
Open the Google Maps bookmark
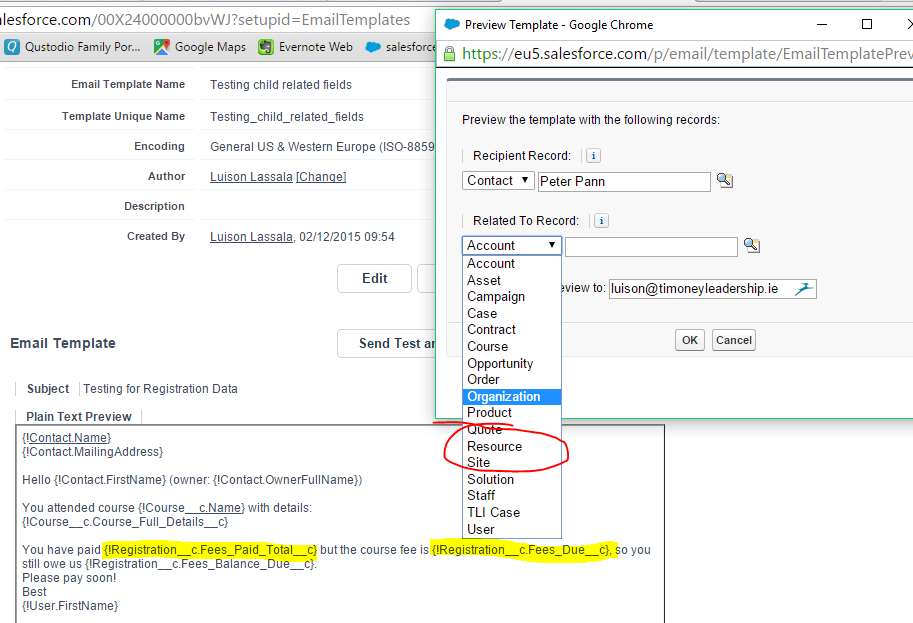point(200,47)
